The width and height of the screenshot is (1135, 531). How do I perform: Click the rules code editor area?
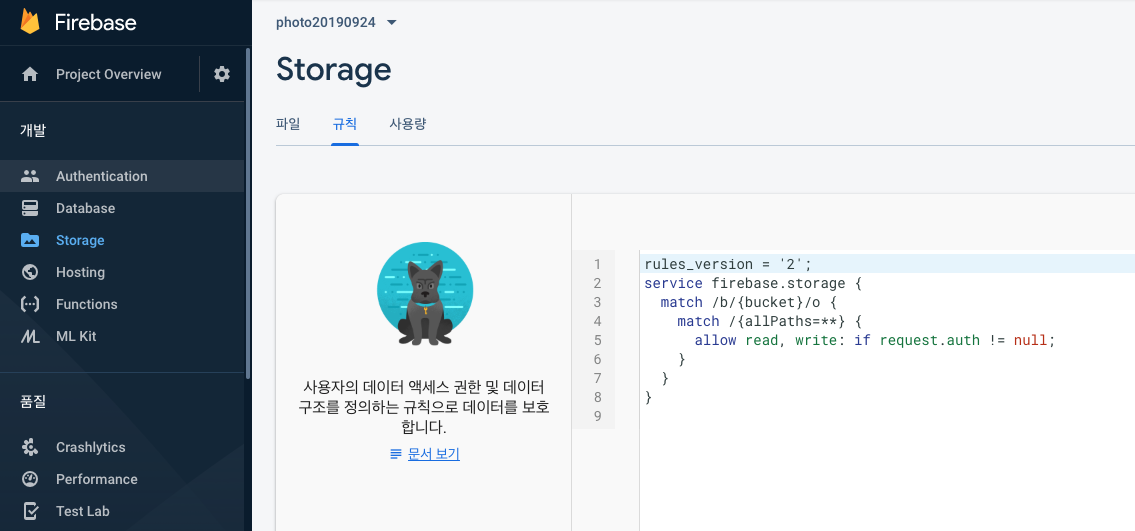[887, 391]
